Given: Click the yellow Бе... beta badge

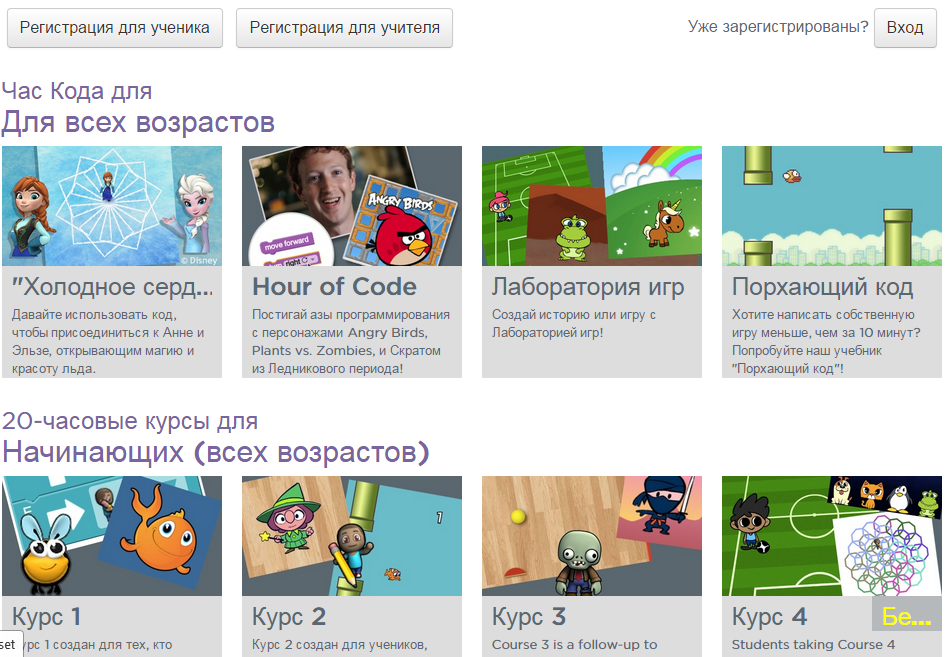Looking at the screenshot, I should tap(907, 615).
